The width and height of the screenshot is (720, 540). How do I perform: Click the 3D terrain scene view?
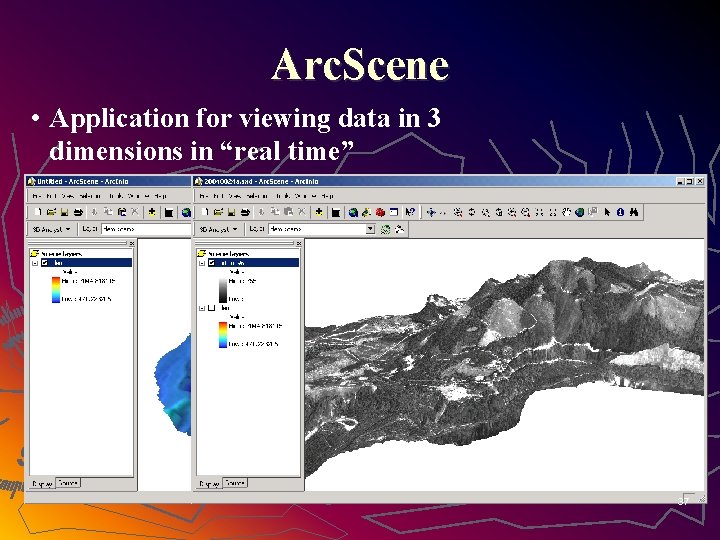coord(504,364)
